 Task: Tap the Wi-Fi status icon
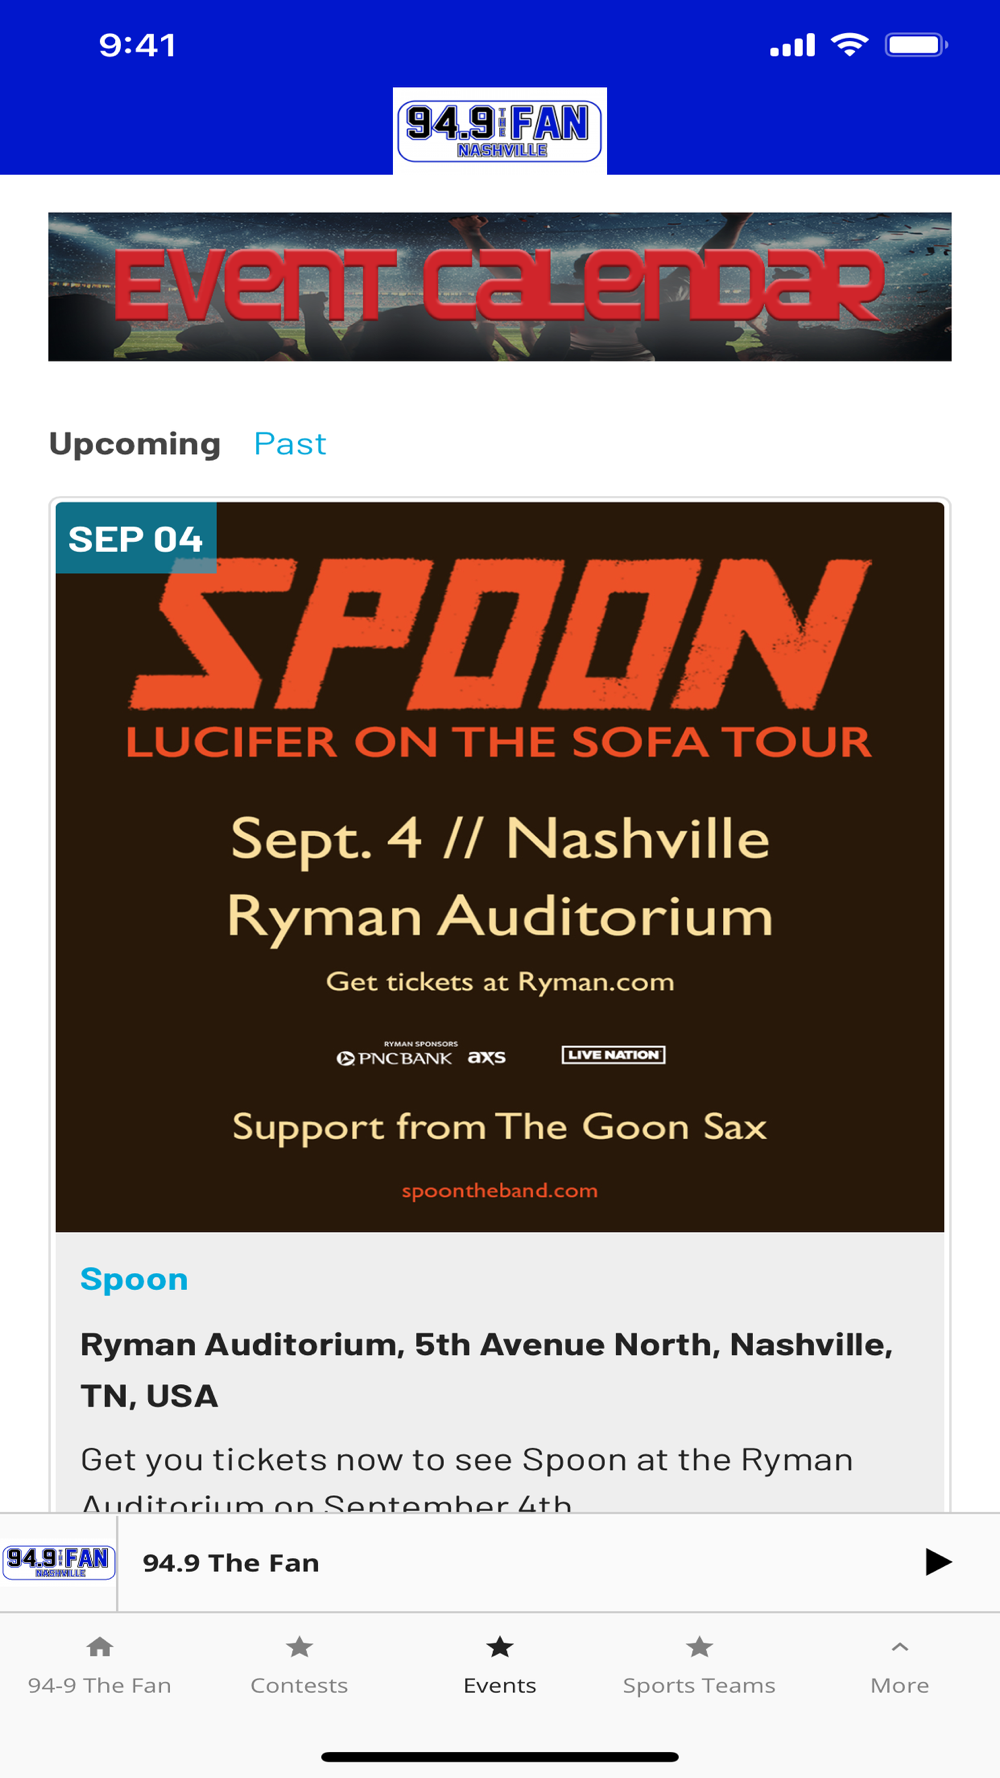[x=850, y=45]
